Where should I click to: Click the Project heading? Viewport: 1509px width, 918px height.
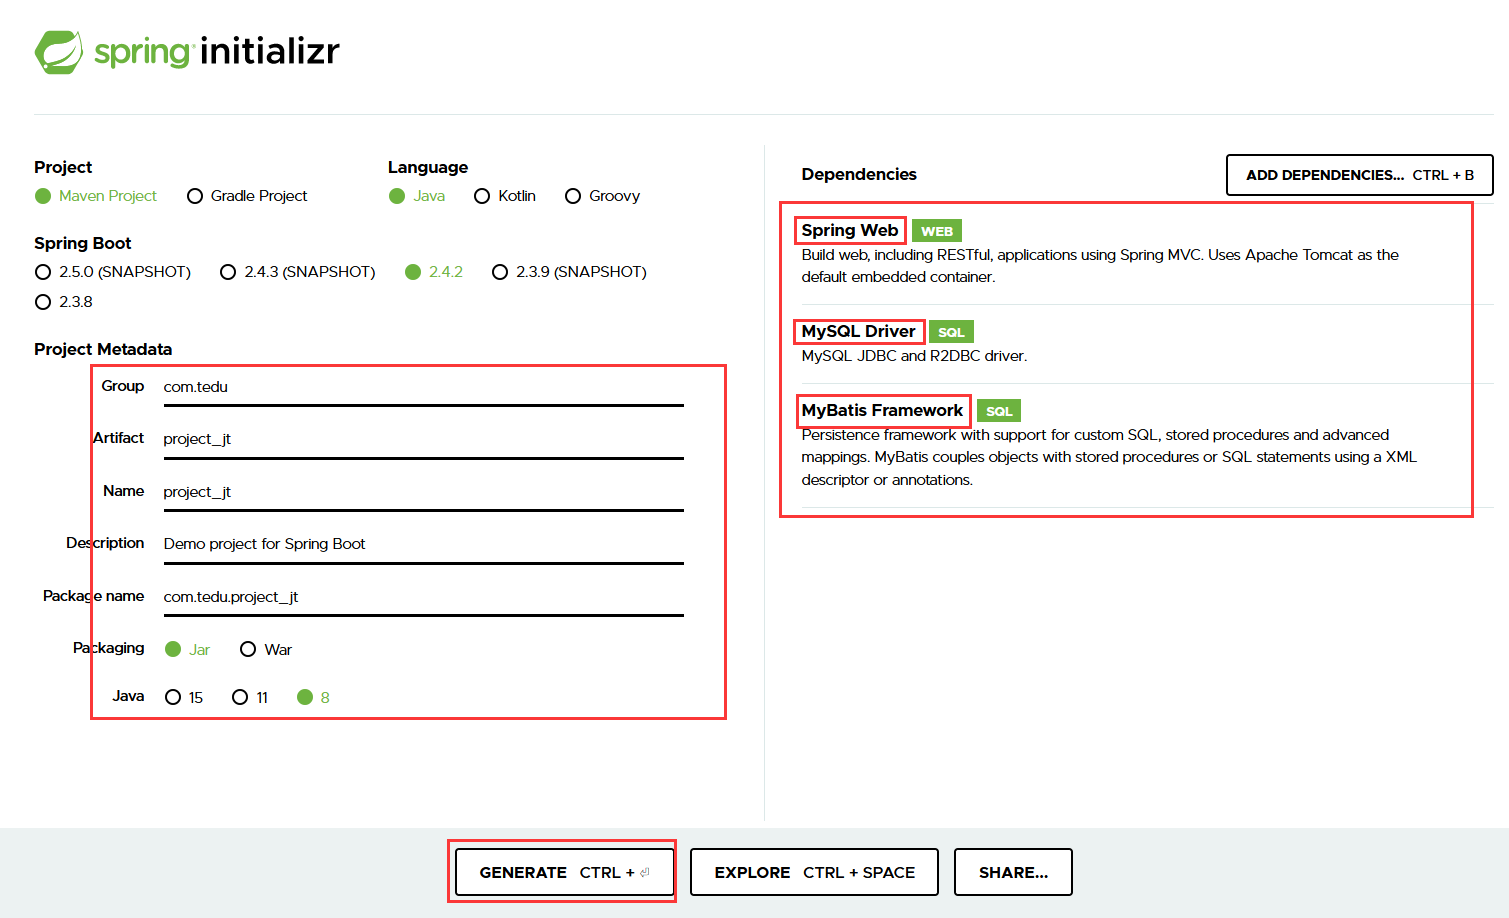click(63, 167)
